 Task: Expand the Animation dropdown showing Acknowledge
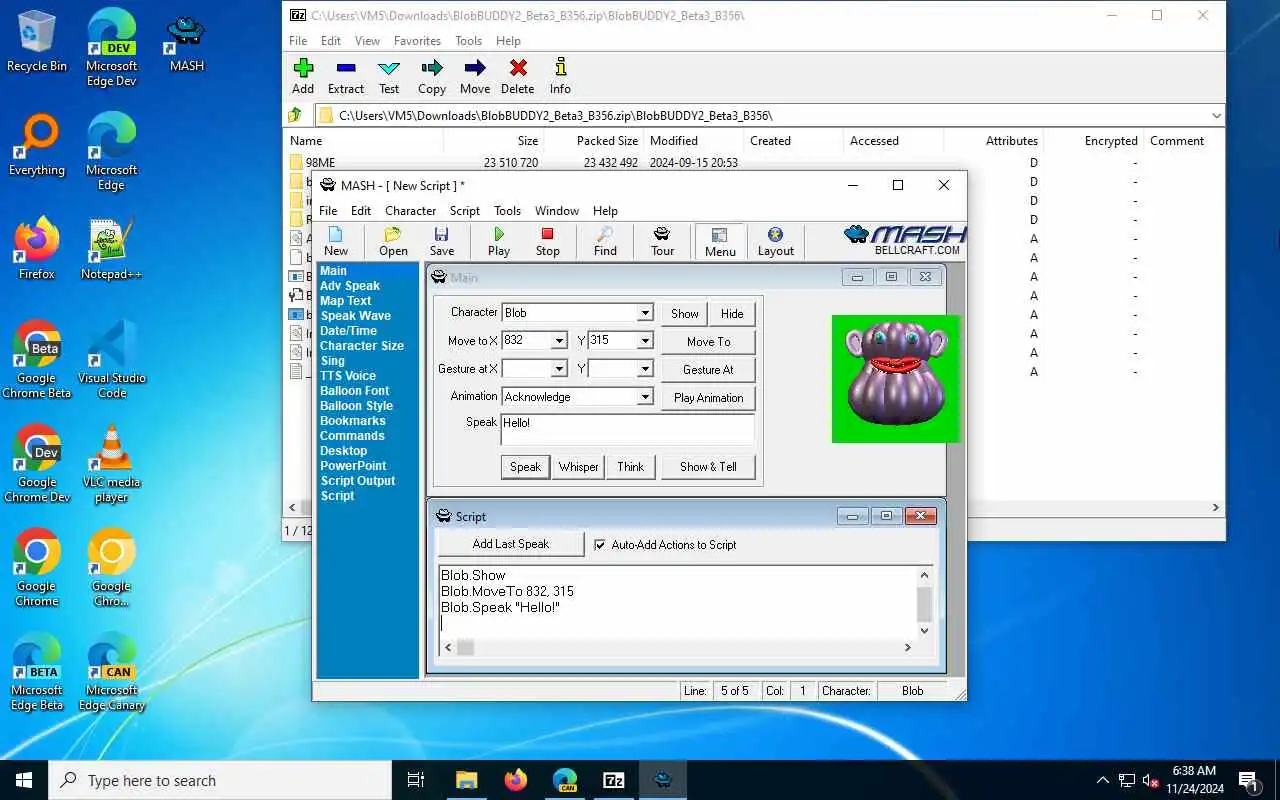coord(645,397)
